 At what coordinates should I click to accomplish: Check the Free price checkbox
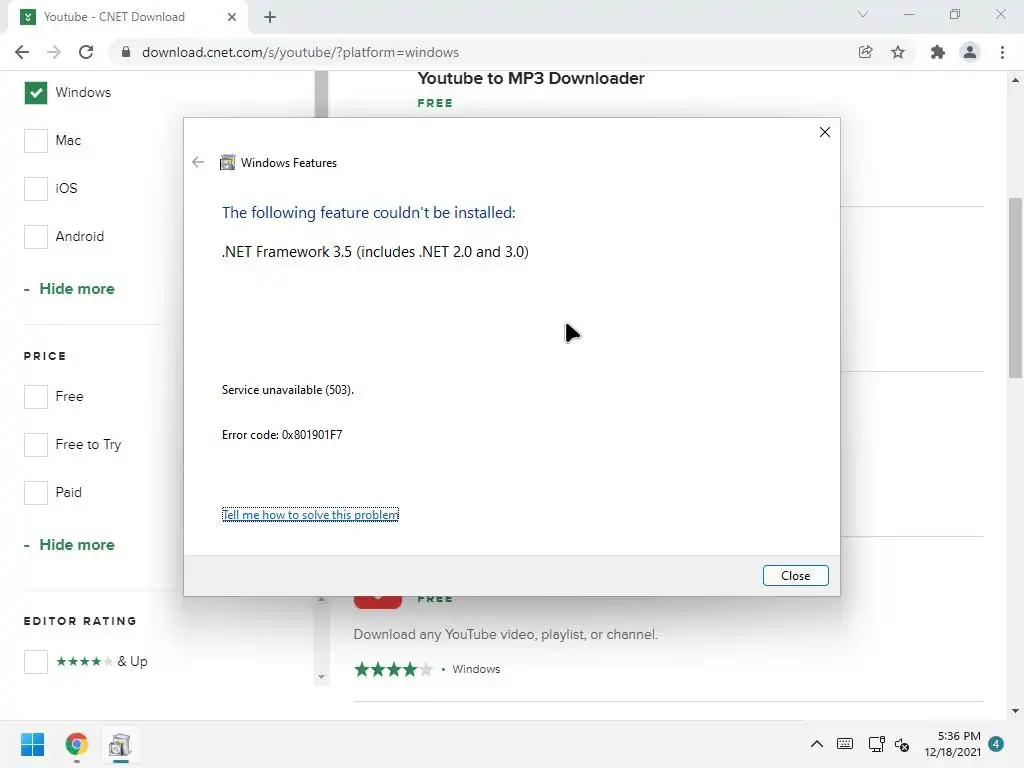[x=36, y=396]
